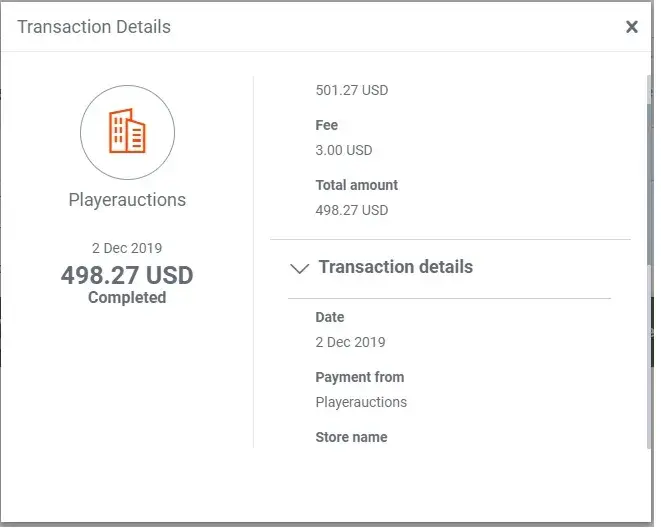The image size is (661, 530).
Task: Click the bold 498.27 USD amount
Action: pyautogui.click(x=127, y=275)
